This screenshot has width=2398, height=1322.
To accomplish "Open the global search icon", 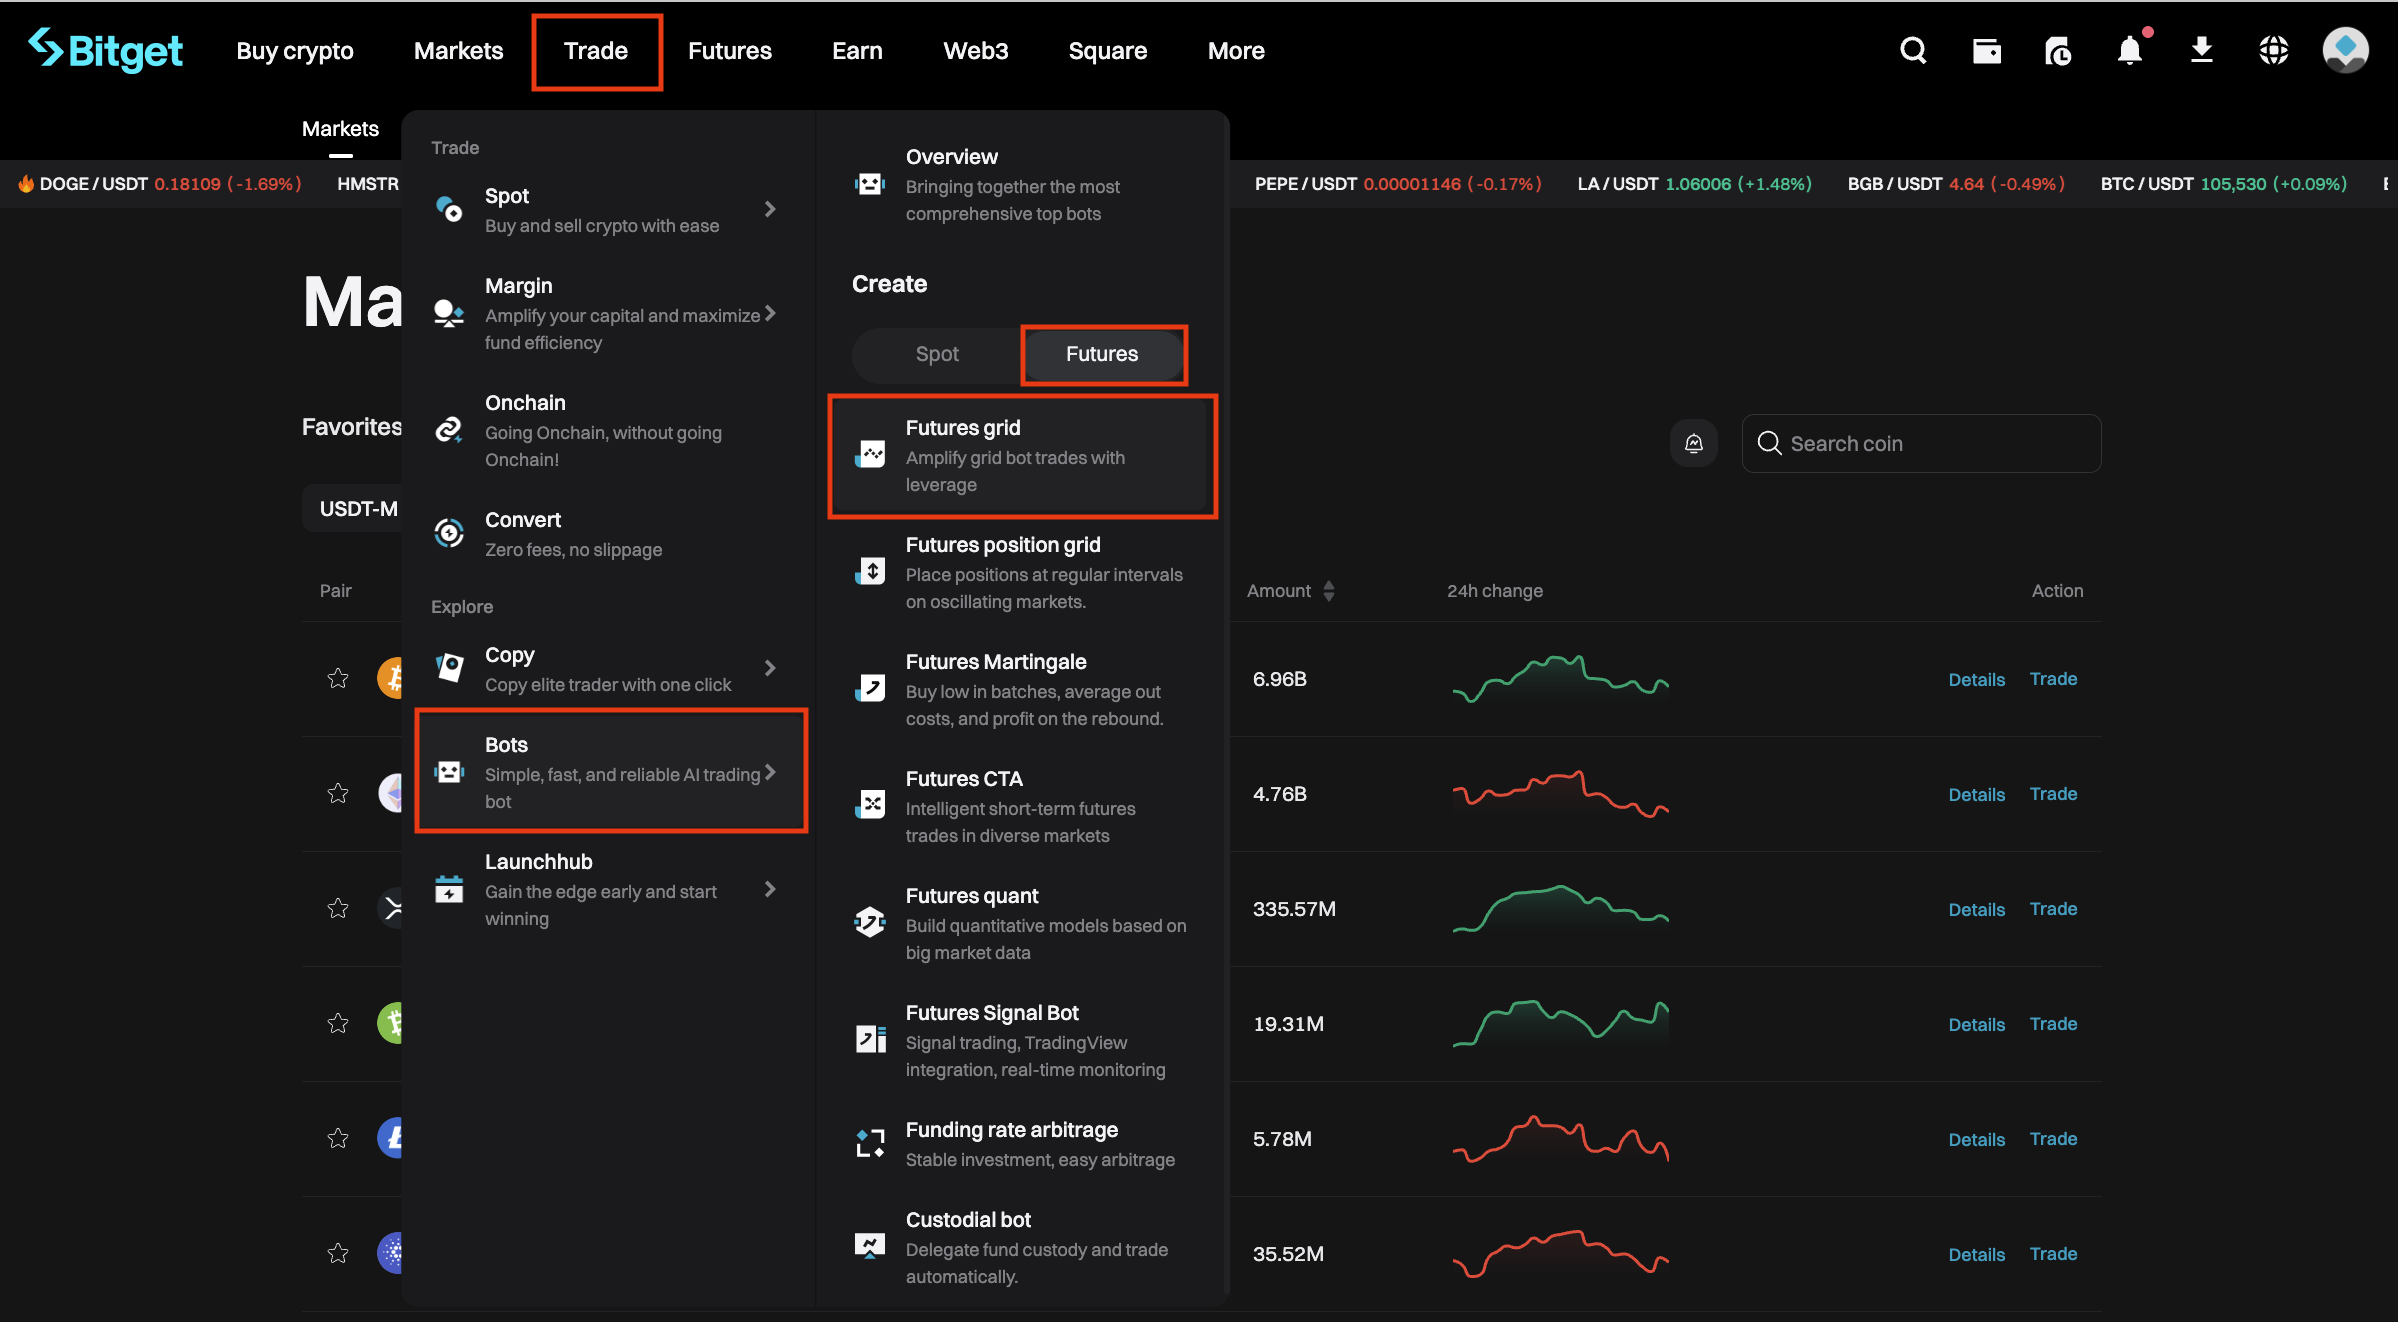I will tap(1912, 50).
